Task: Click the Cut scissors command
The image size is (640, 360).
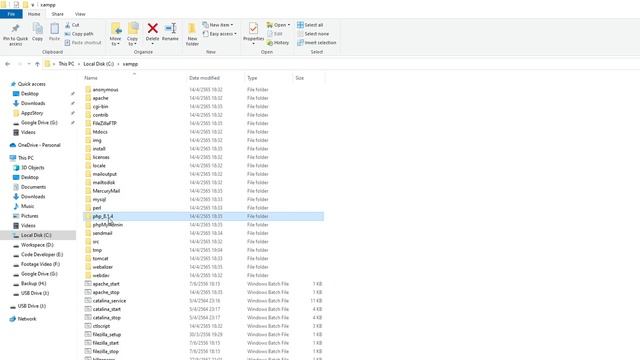Action: coord(72,25)
